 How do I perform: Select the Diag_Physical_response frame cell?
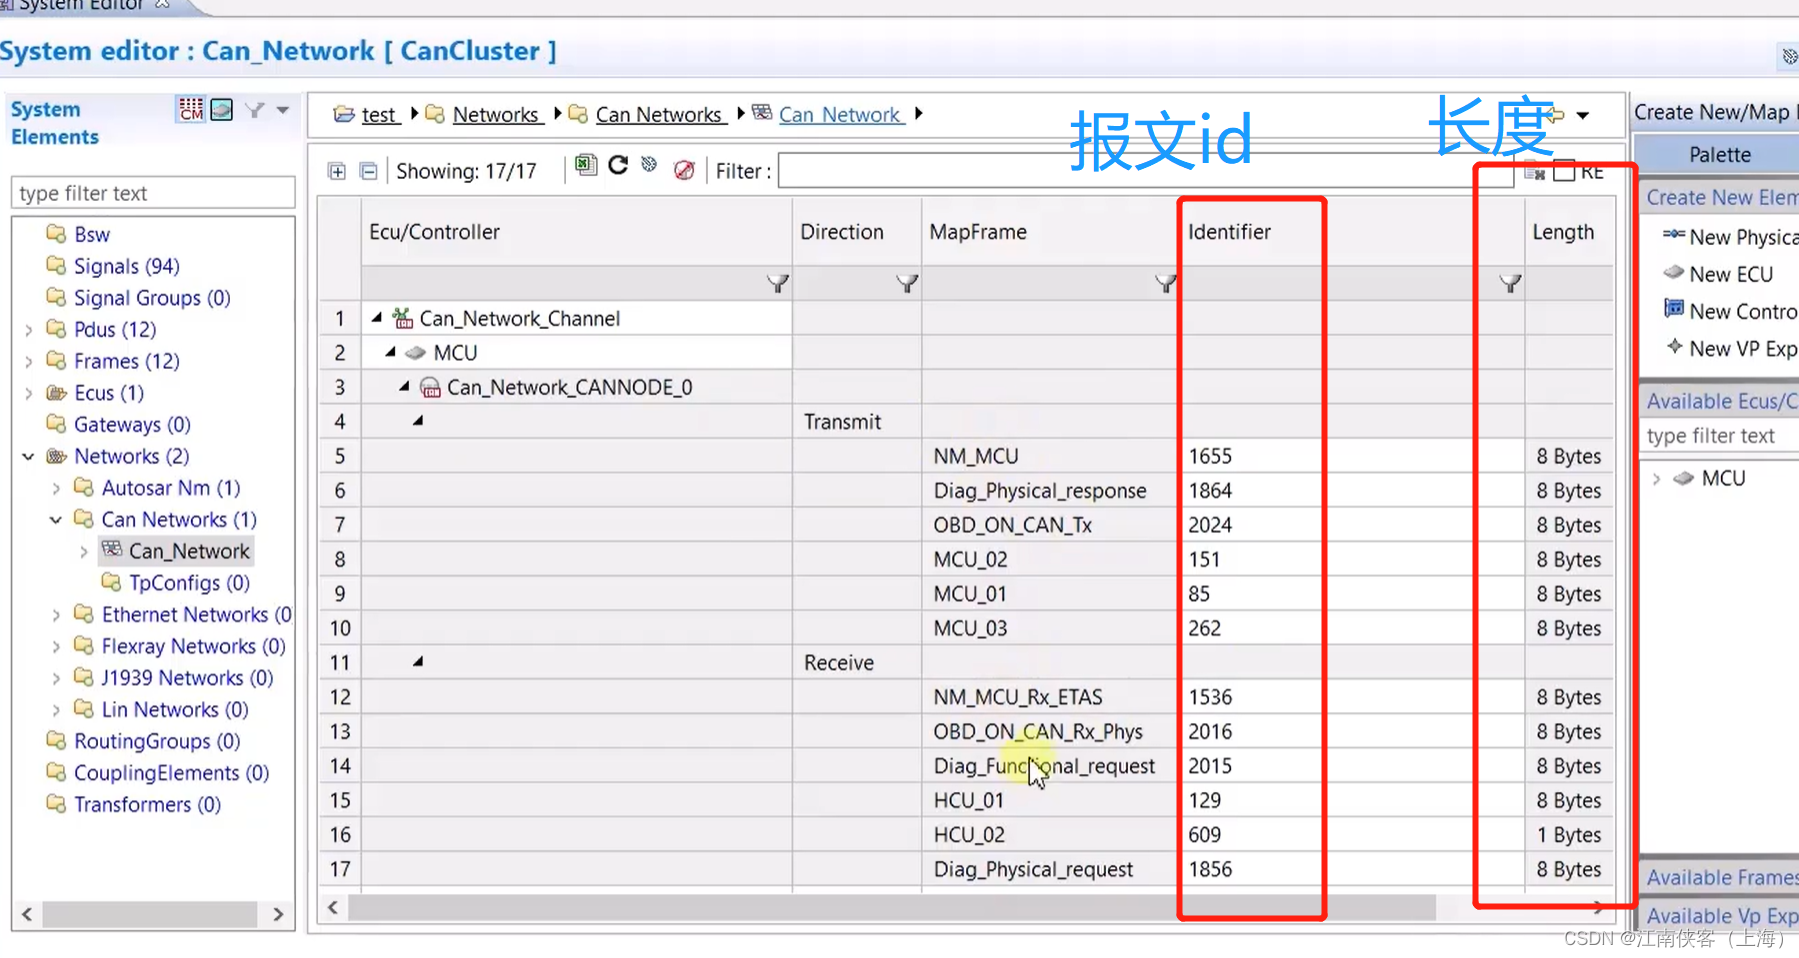click(x=1049, y=491)
